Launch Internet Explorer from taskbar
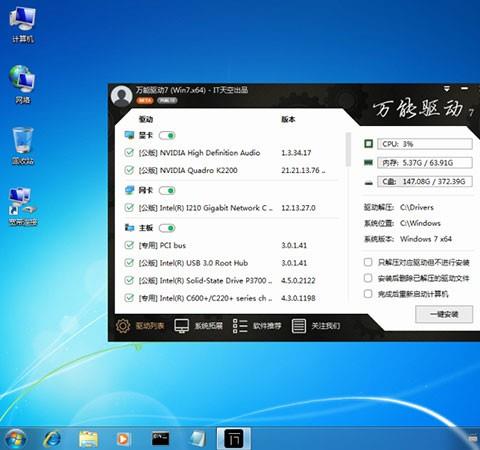Screen dimensions: 480x450 pos(52,439)
